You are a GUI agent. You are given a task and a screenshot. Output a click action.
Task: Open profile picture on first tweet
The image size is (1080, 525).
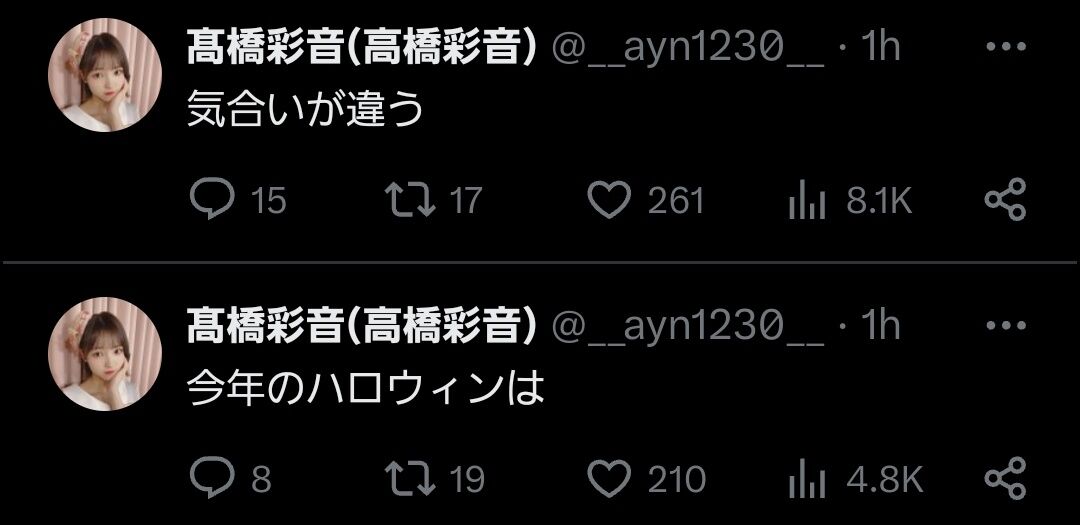tap(105, 75)
